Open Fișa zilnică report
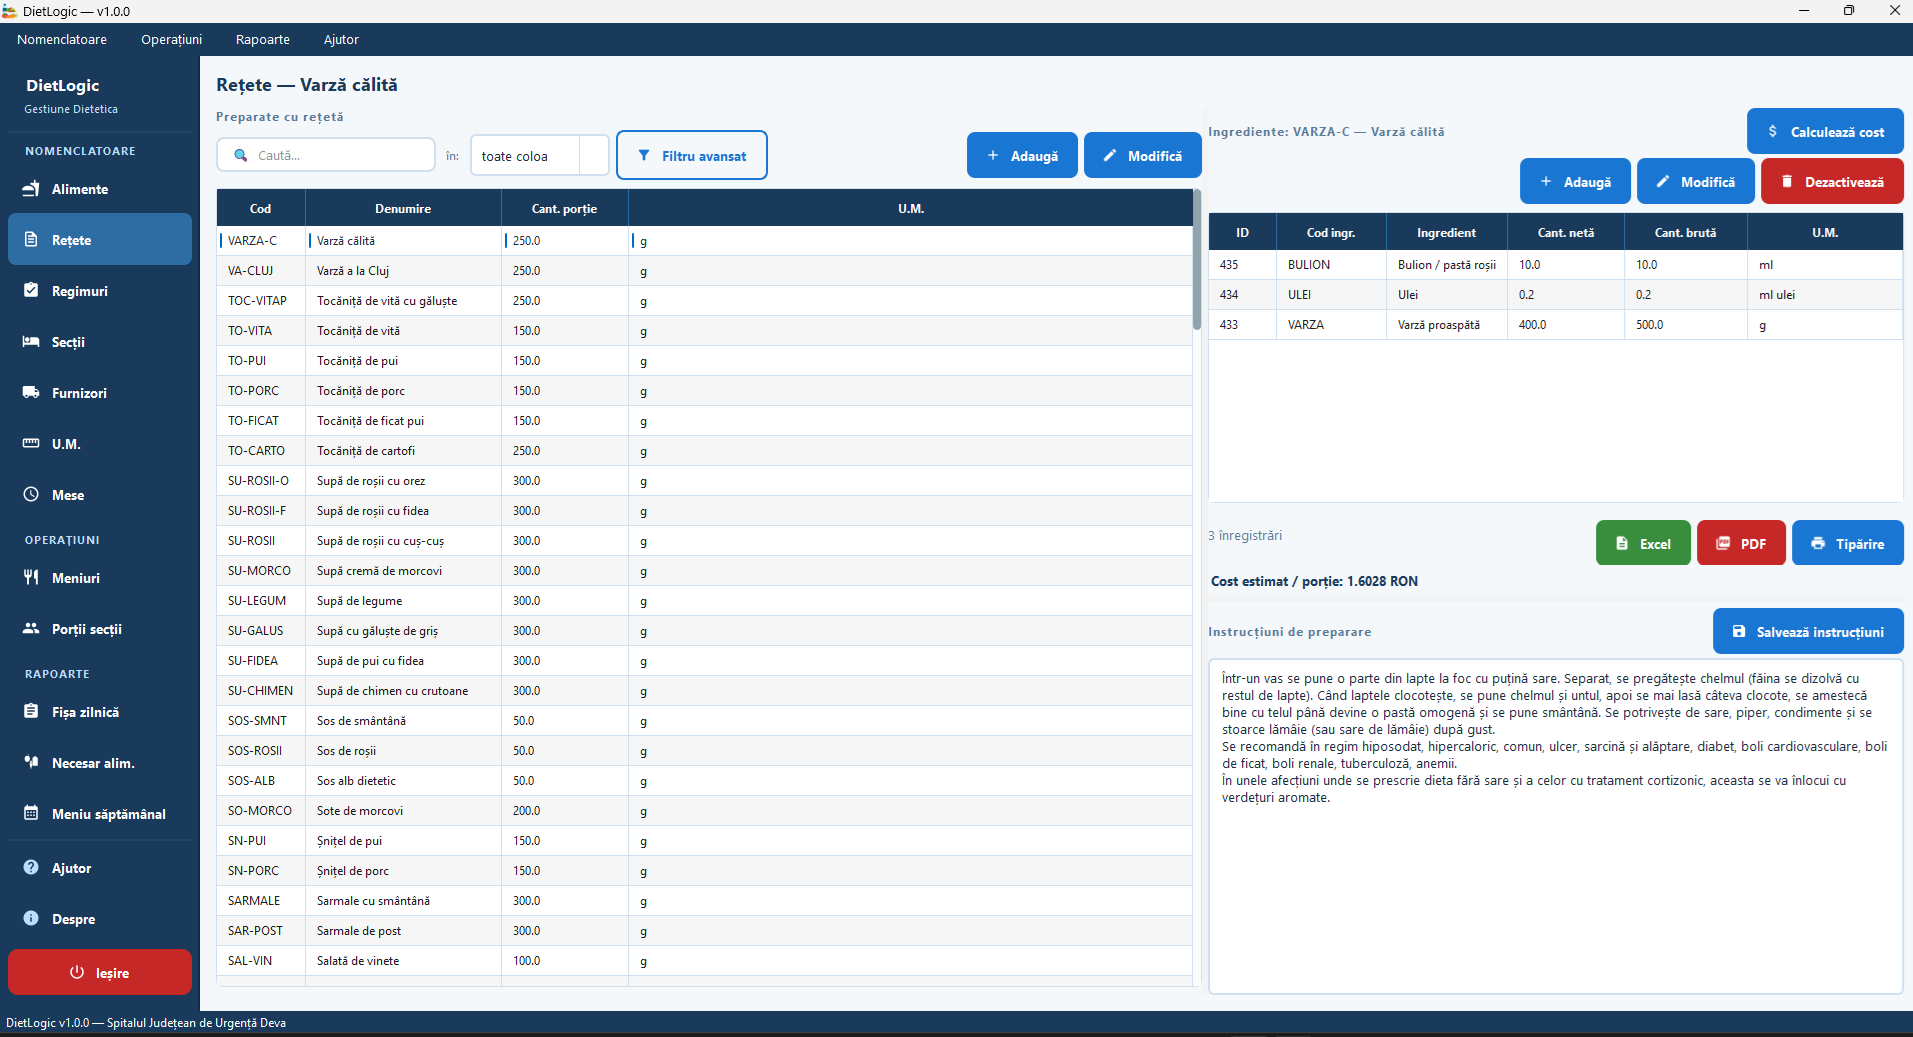1913x1037 pixels. click(x=100, y=712)
